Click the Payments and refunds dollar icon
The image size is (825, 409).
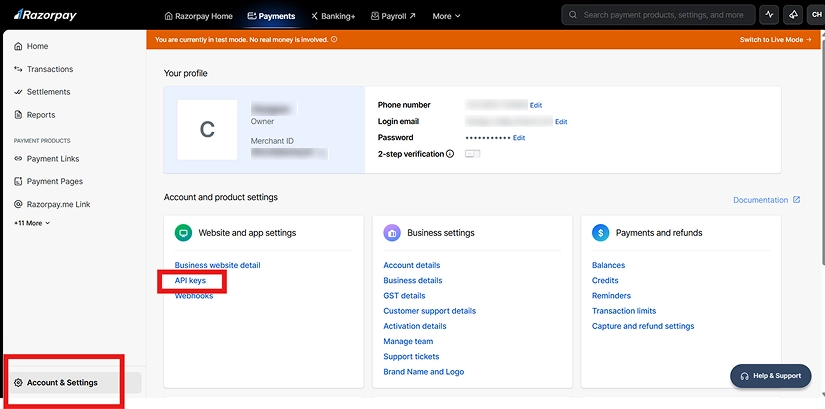[x=600, y=233]
